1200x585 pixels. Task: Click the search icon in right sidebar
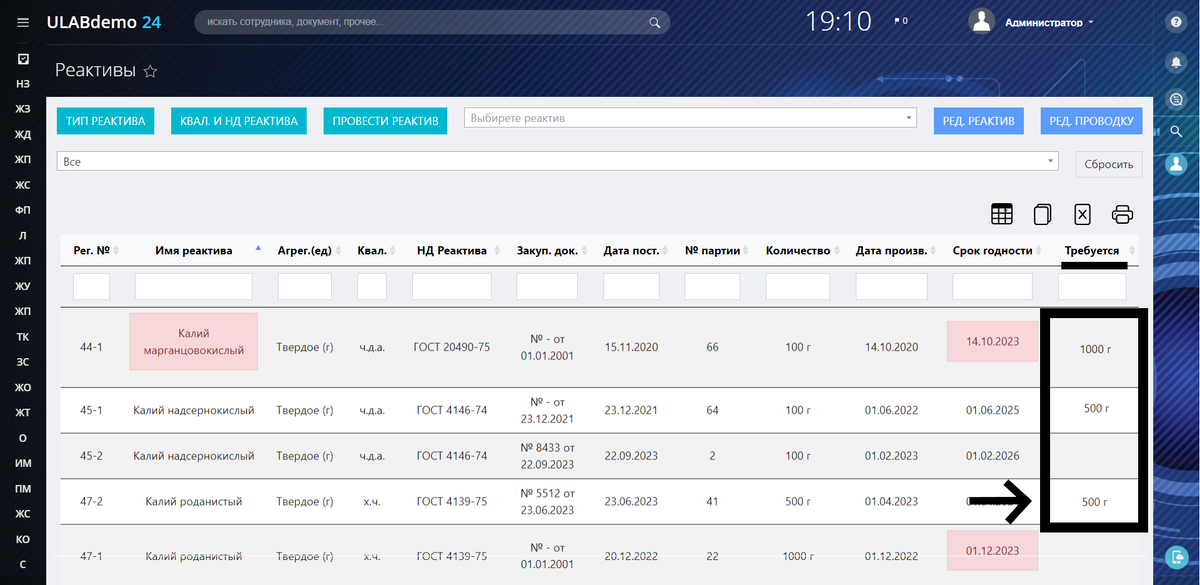pyautogui.click(x=1176, y=131)
